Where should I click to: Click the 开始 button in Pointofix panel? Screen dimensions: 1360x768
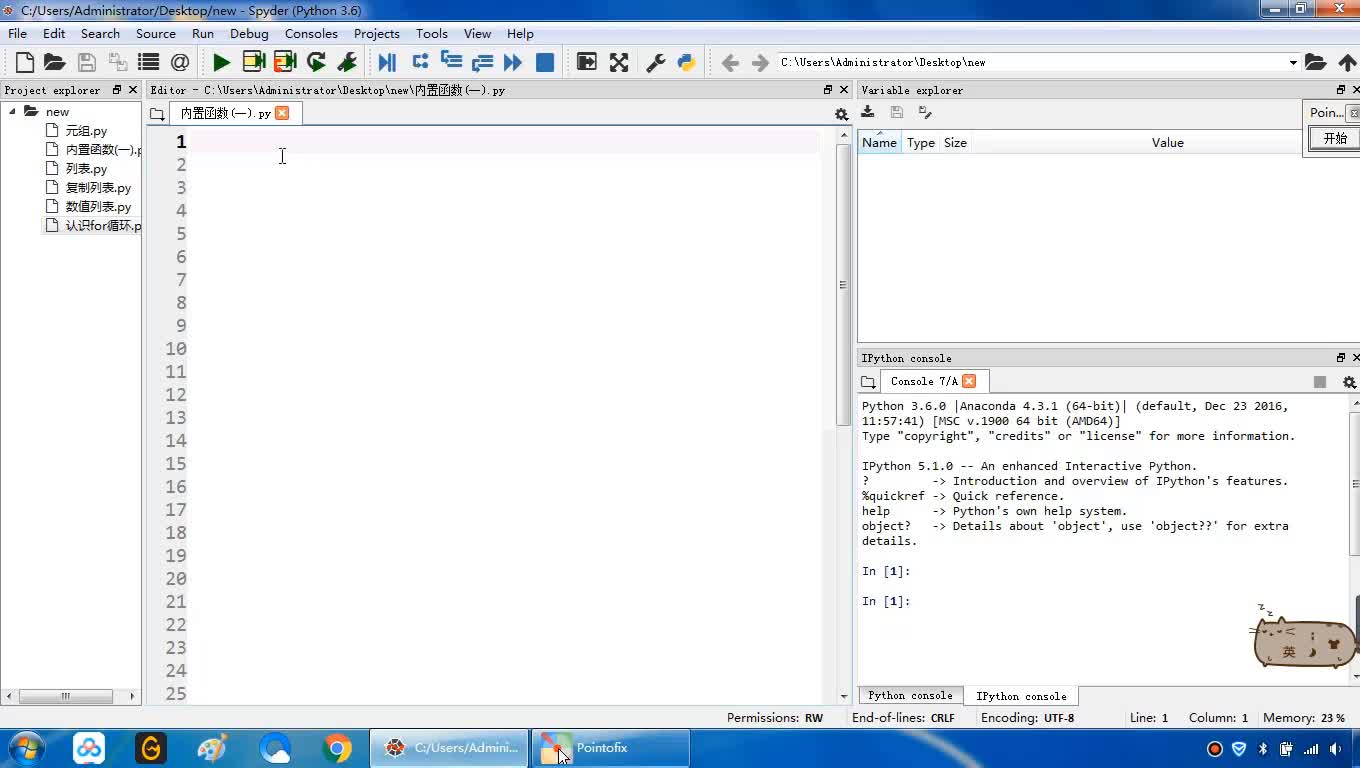1335,138
